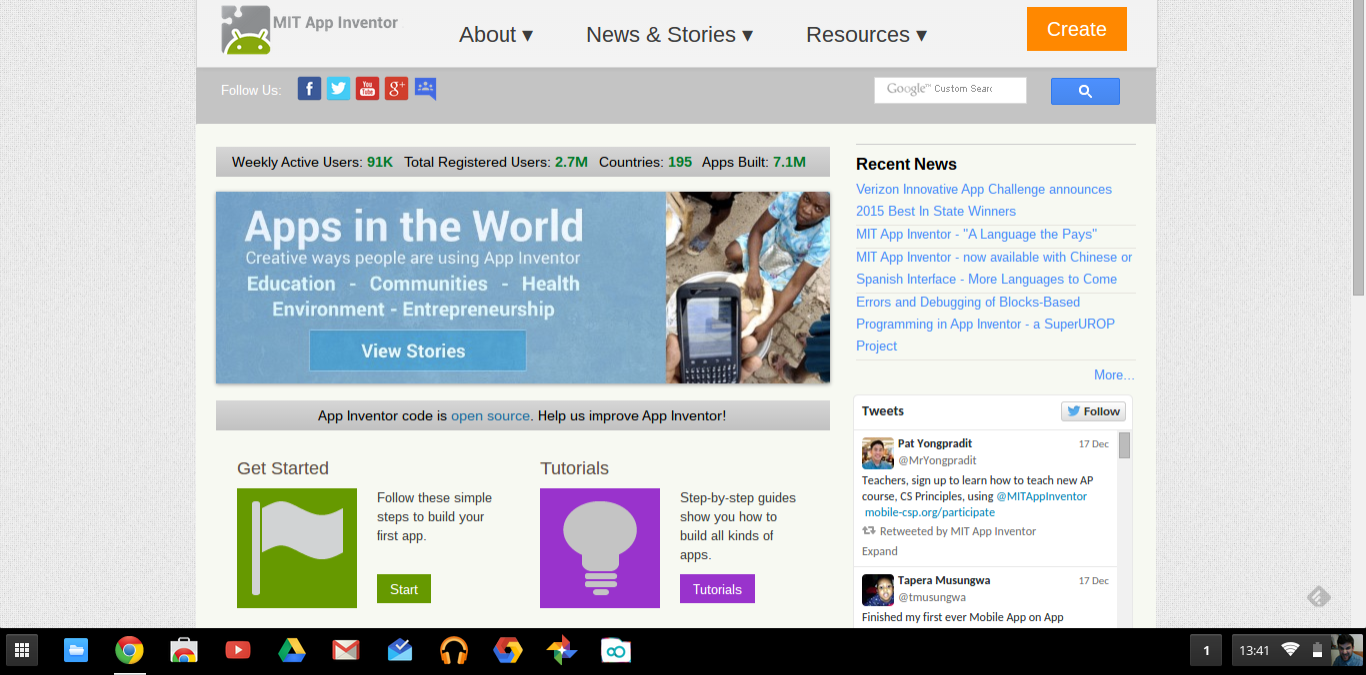Click the MIT App Inventor Android logo
This screenshot has width=1366, height=675.
(x=247, y=30)
